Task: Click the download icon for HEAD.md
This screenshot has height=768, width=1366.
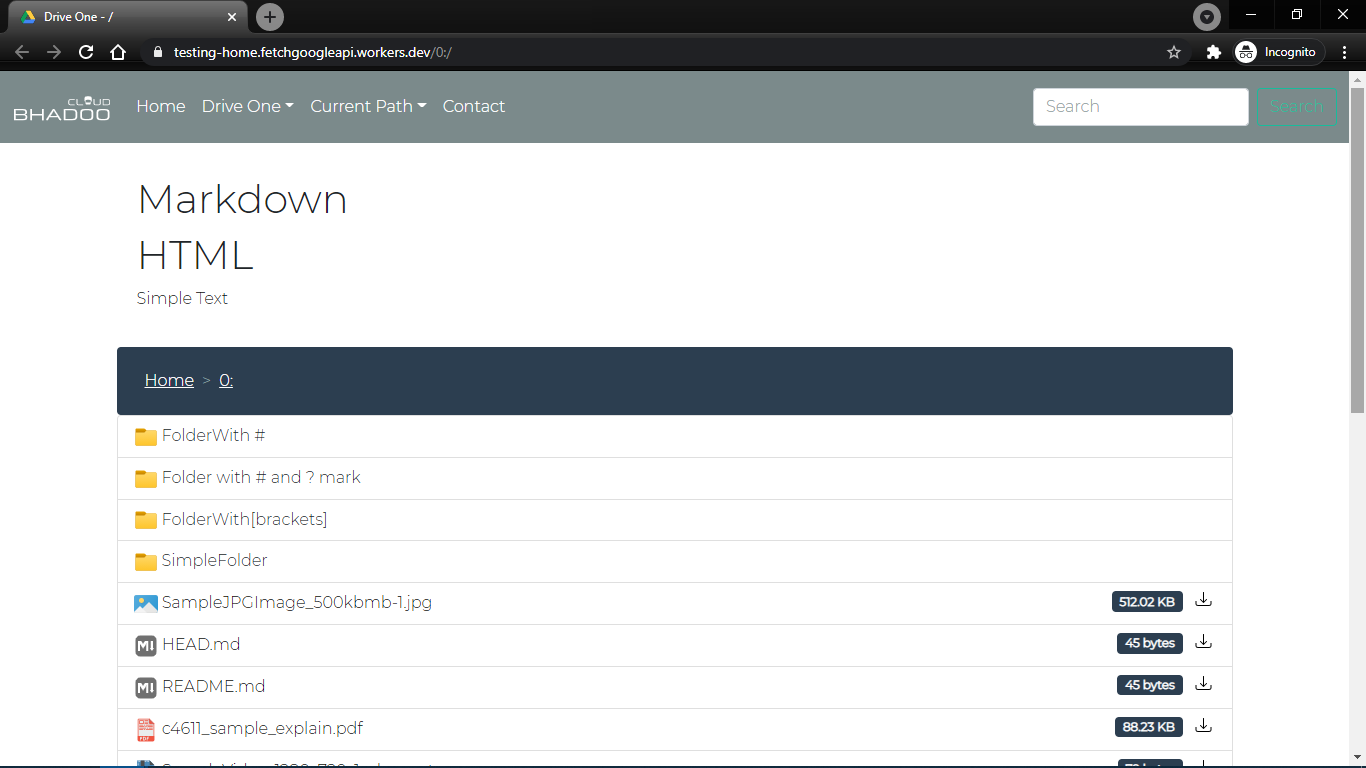Action: pos(1203,642)
